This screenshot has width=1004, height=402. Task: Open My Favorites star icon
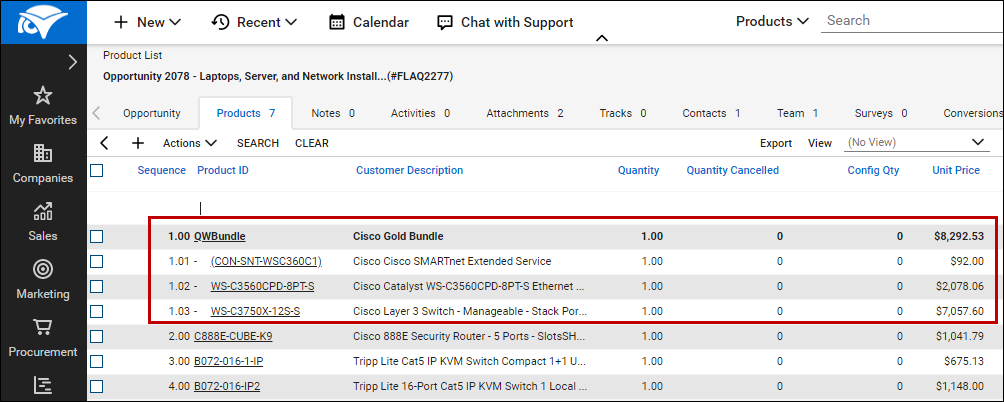click(43, 96)
